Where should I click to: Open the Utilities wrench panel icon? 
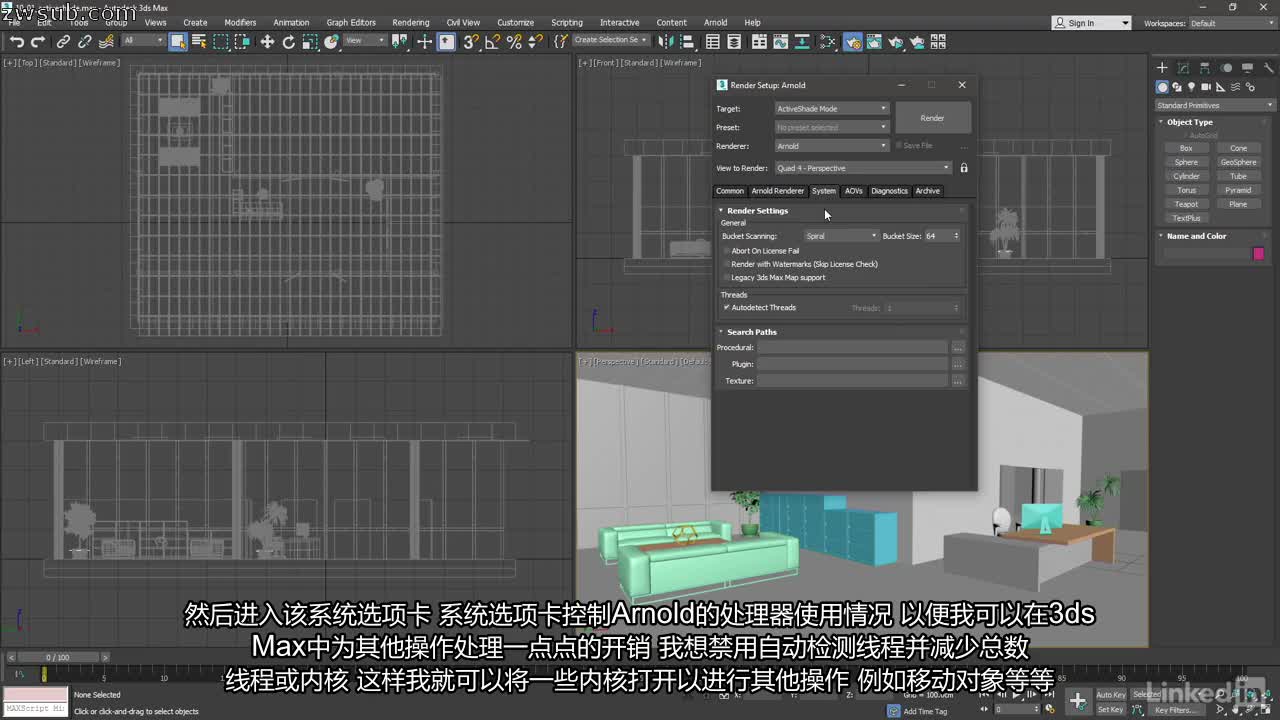[1267, 68]
